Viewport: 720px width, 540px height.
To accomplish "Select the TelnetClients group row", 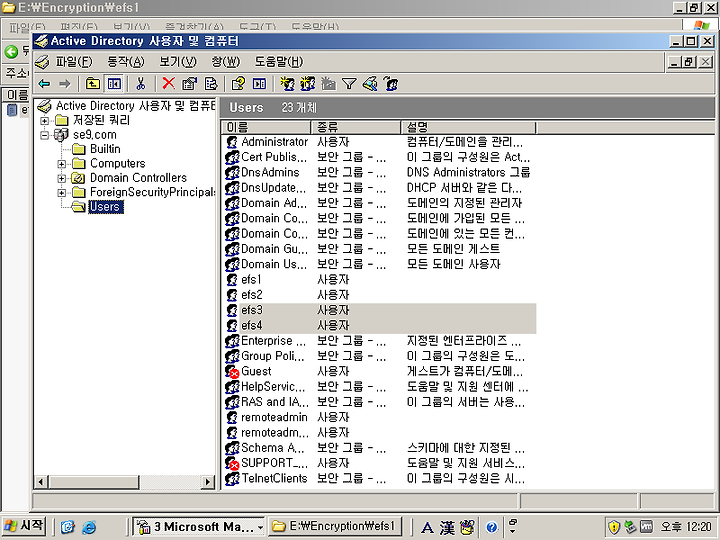I will (x=380, y=478).
